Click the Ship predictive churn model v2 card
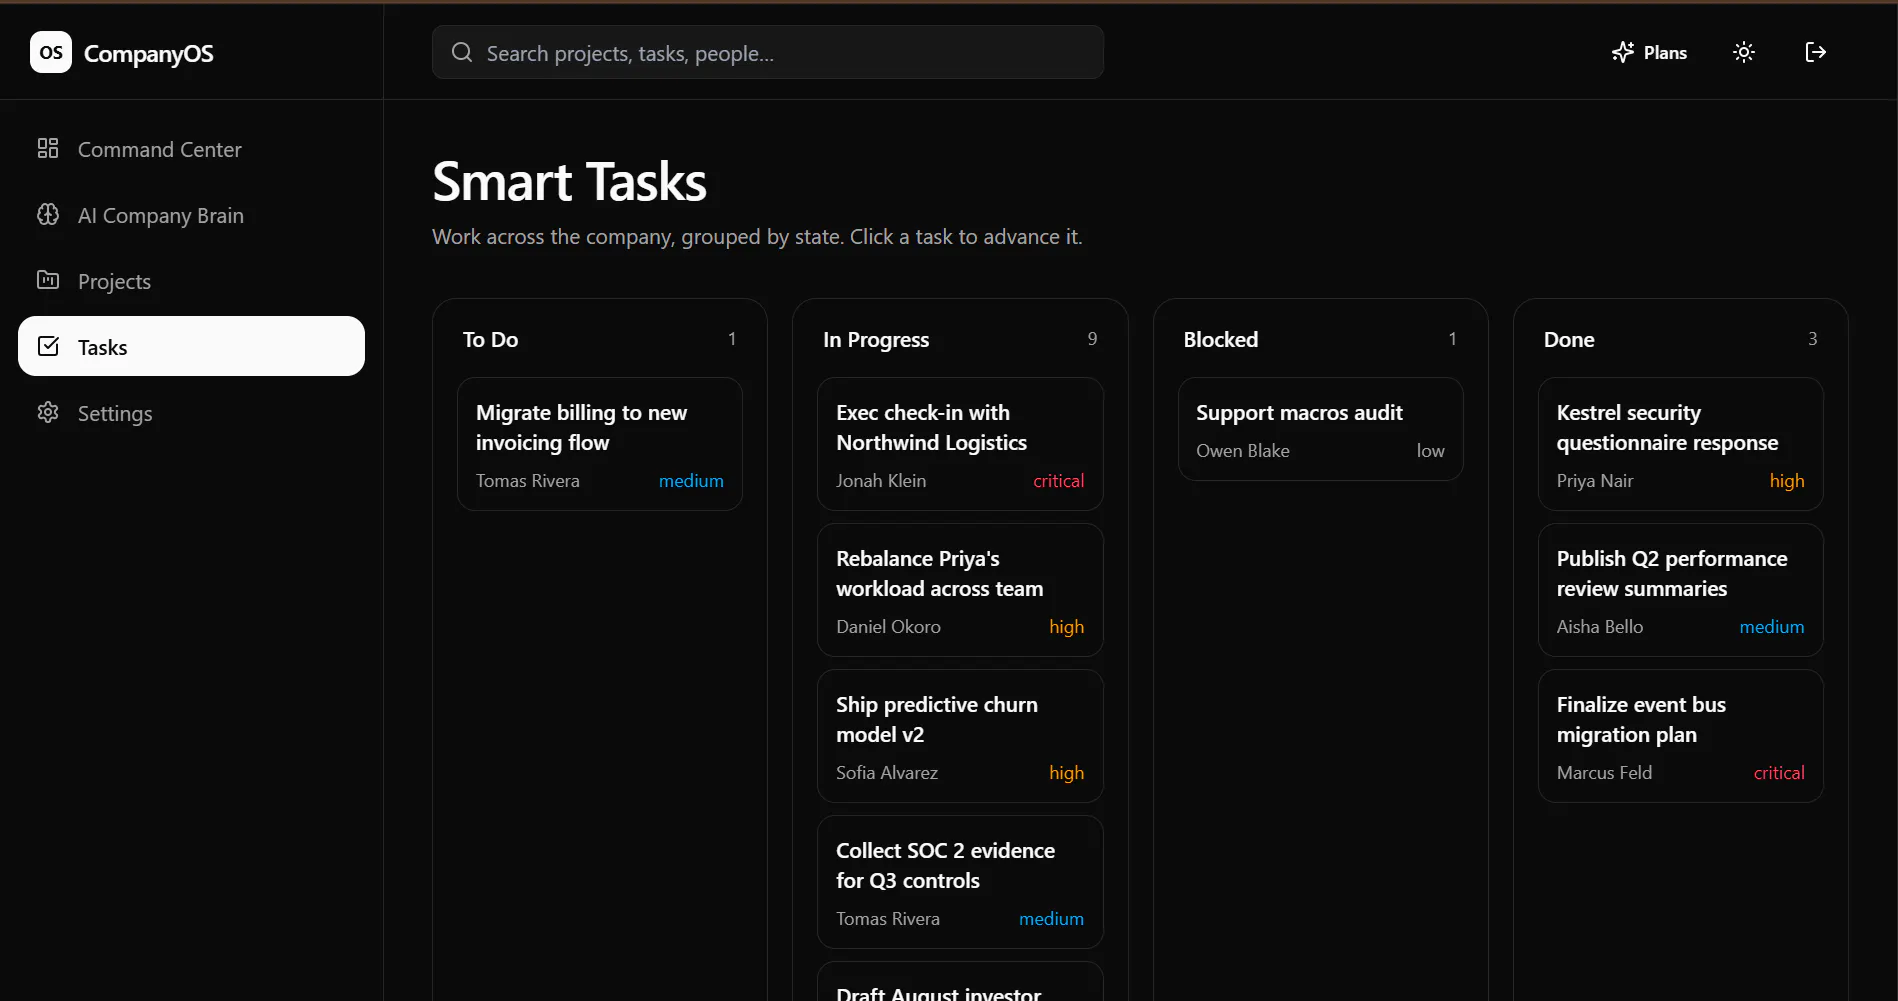This screenshot has width=1898, height=1001. [x=960, y=736]
